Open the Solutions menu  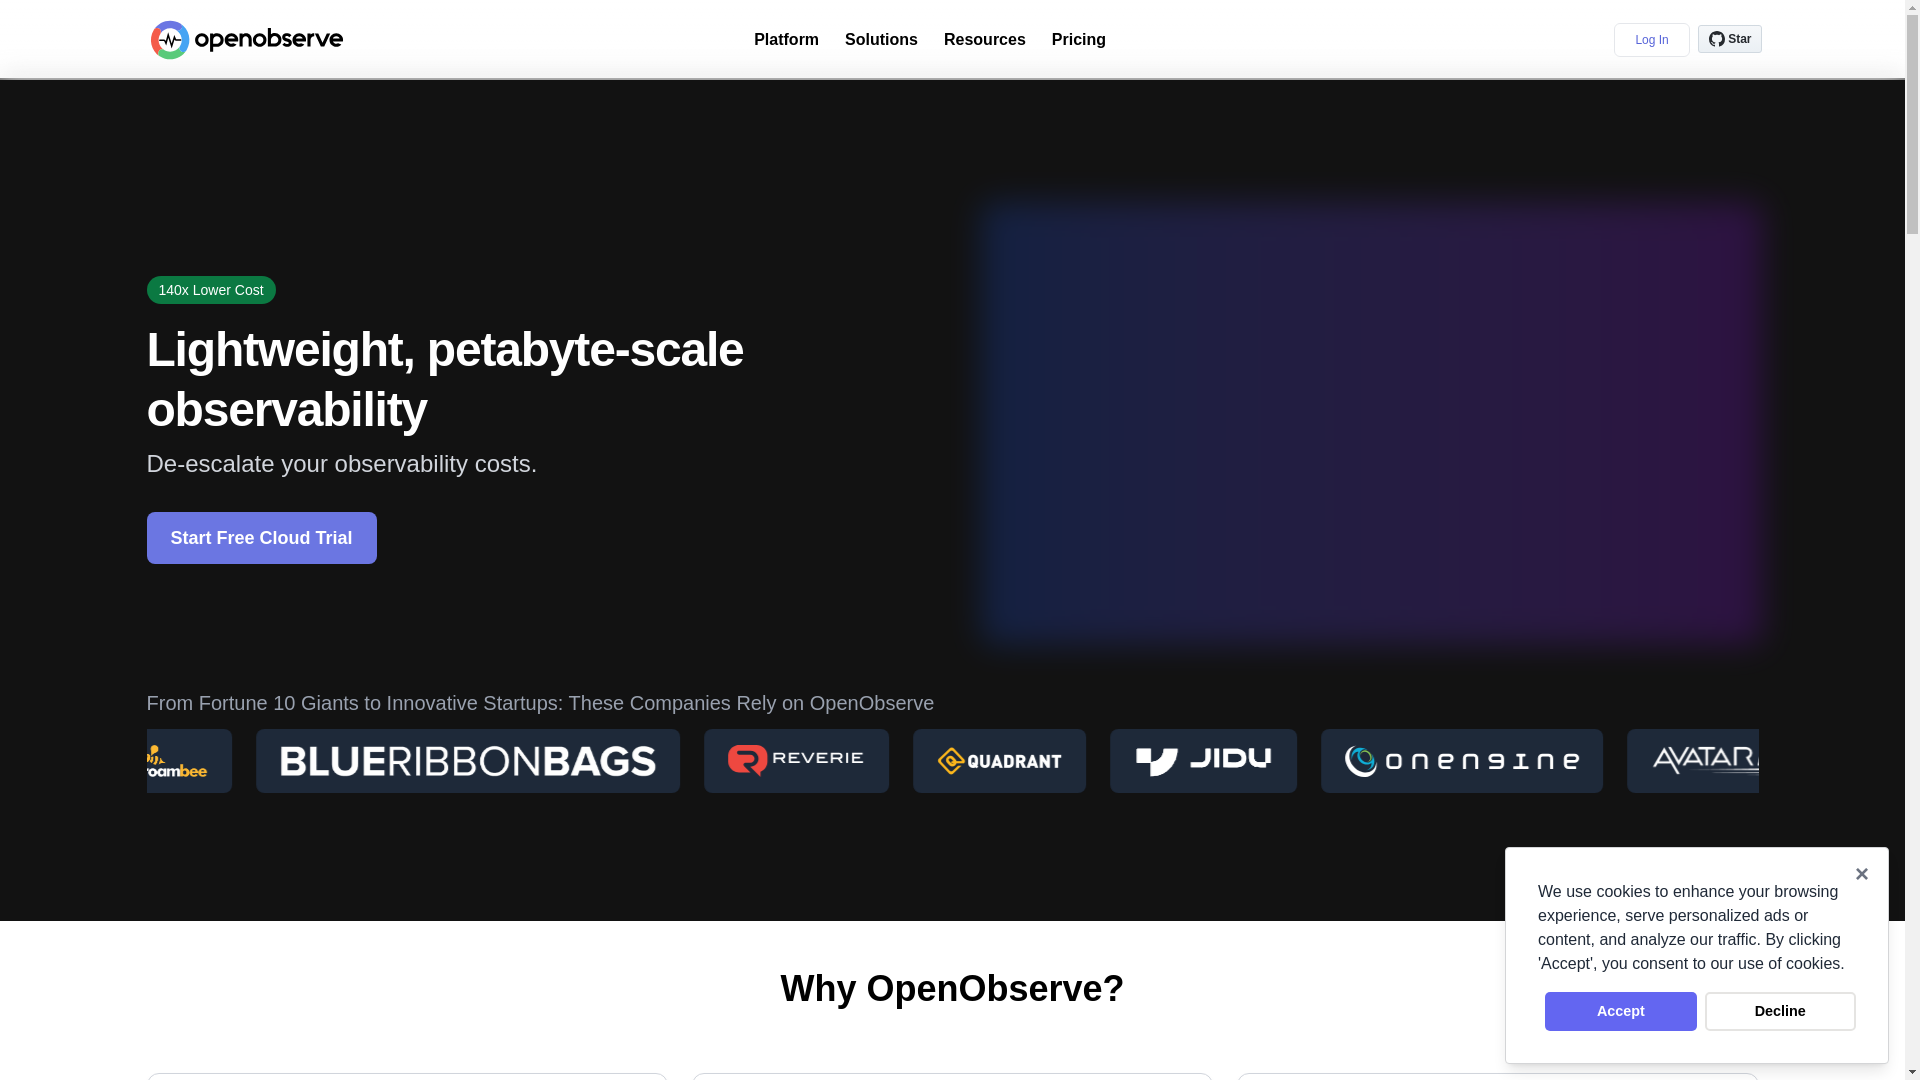[881, 40]
